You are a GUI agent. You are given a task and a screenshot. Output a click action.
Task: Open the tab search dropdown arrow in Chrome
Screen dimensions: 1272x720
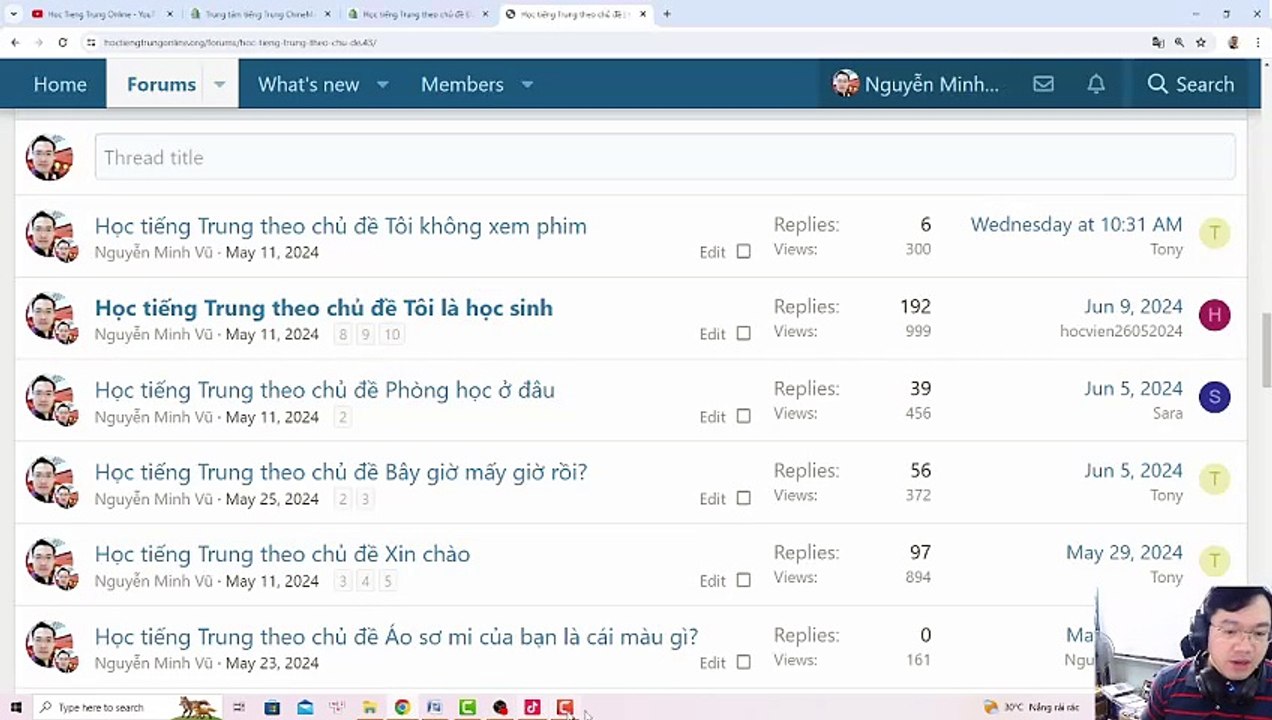[x=13, y=14]
